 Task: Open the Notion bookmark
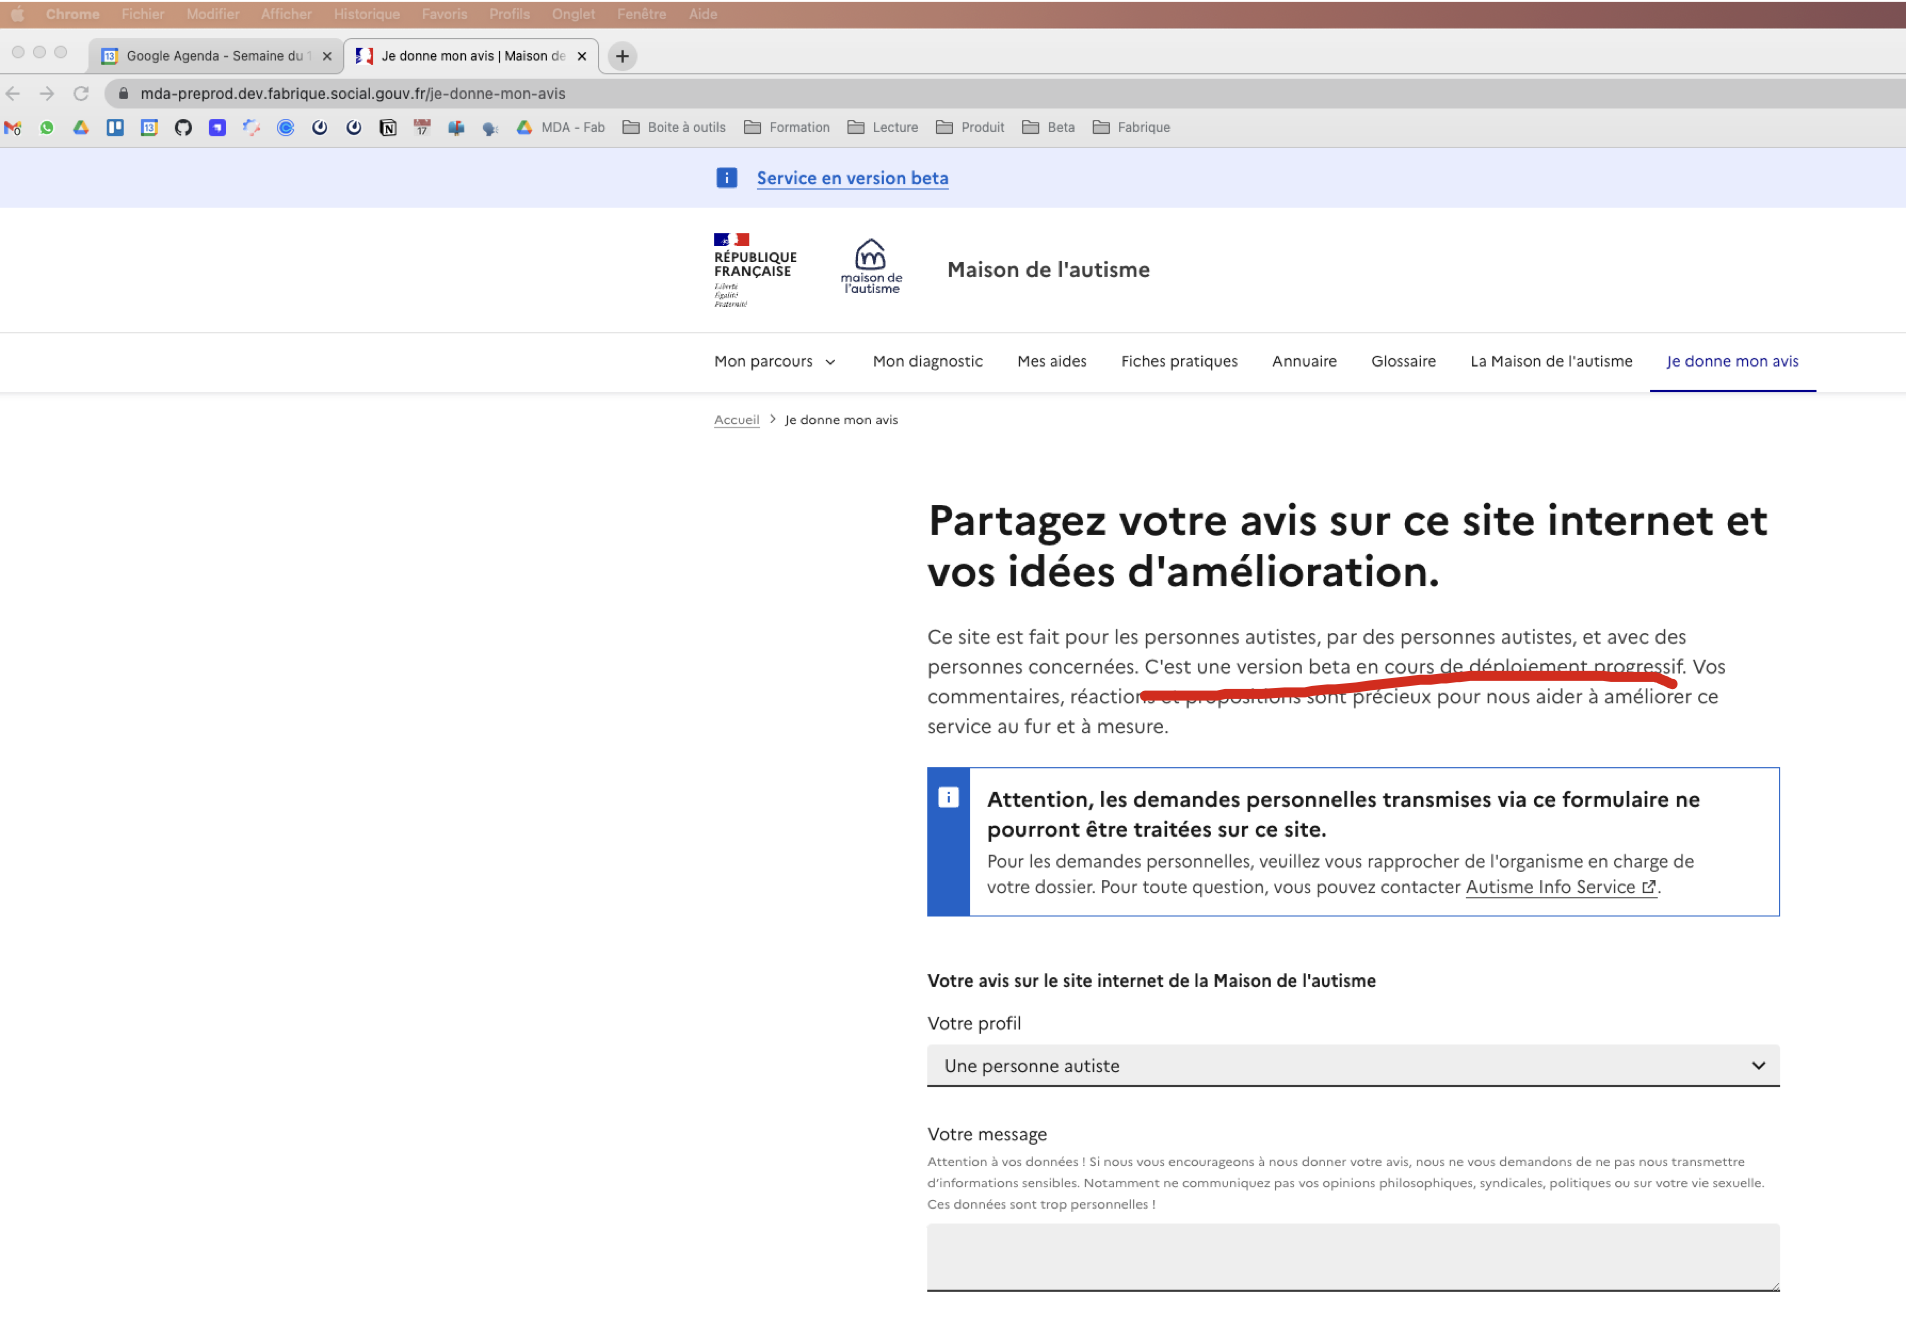pyautogui.click(x=388, y=127)
